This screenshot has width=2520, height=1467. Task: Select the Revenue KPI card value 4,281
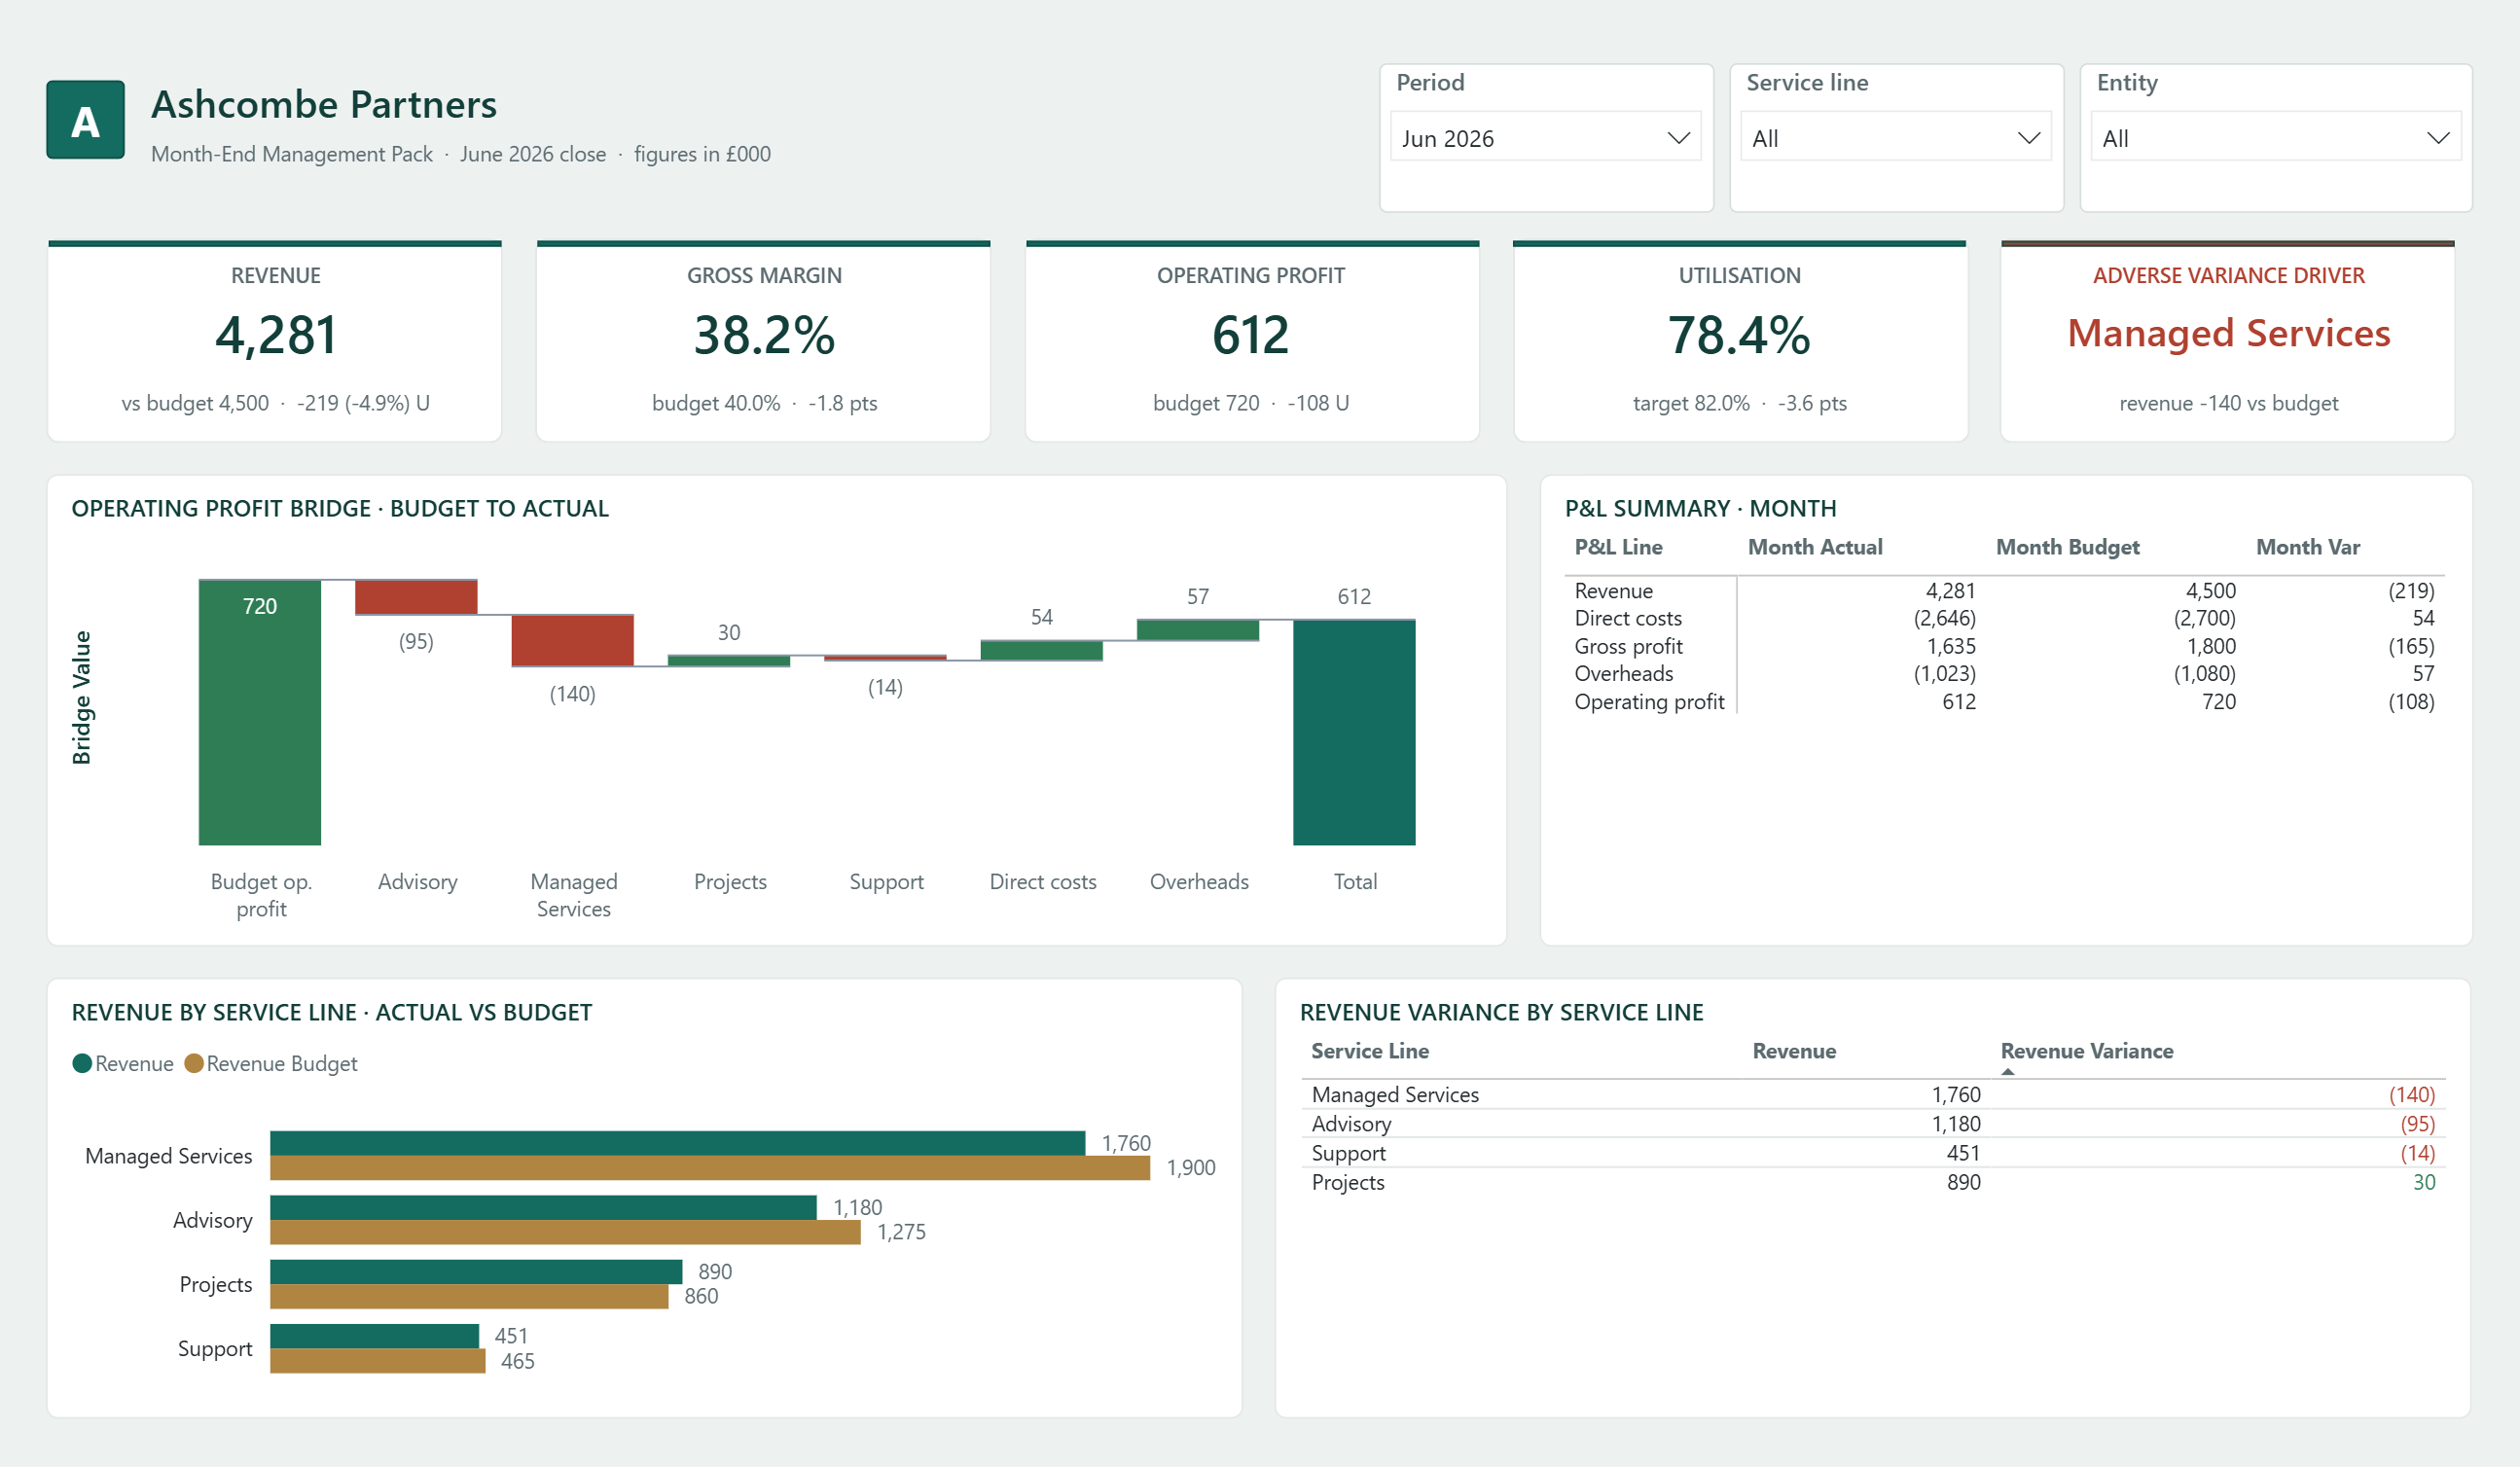[276, 335]
